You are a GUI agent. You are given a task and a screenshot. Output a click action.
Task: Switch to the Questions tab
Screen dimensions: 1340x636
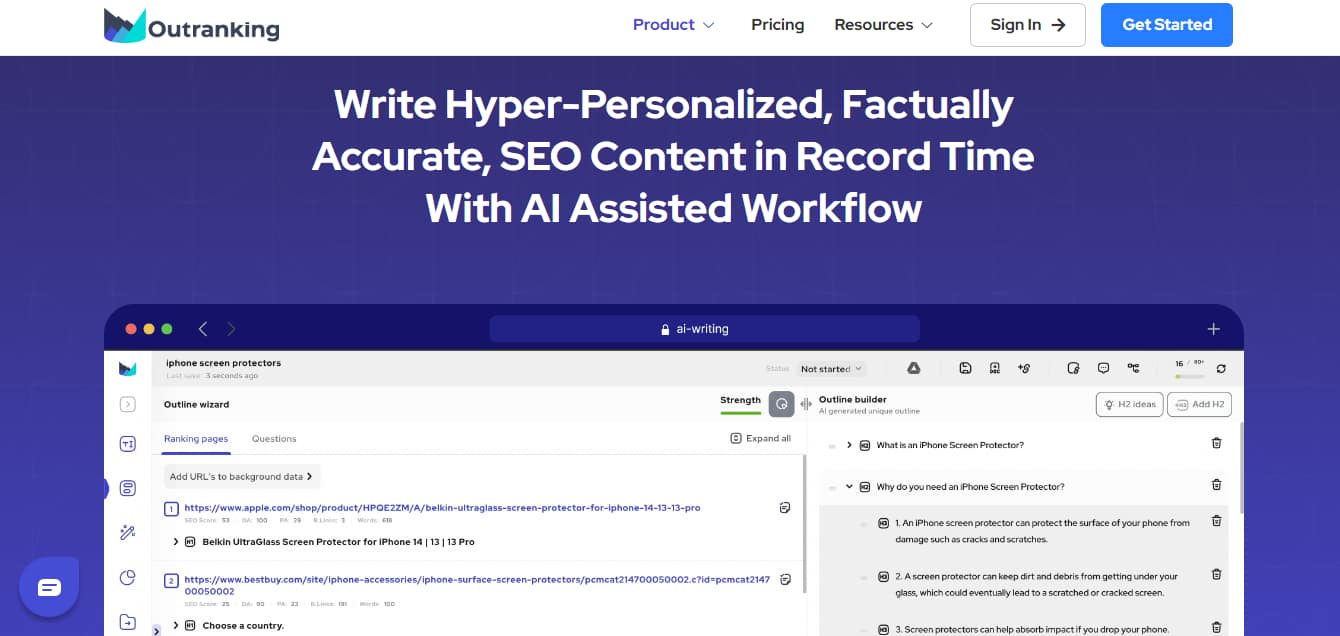coord(274,439)
